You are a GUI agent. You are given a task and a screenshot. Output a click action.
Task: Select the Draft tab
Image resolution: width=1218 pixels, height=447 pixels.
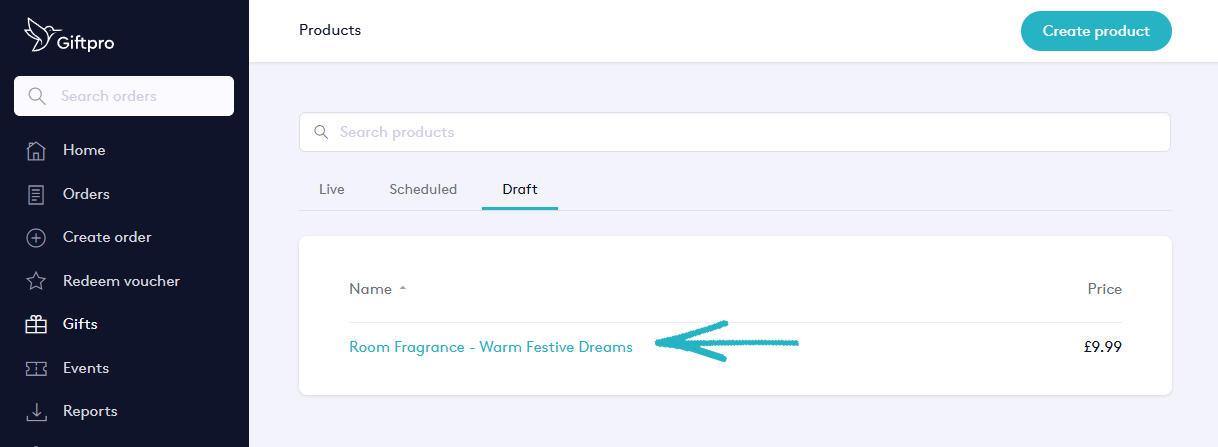520,189
